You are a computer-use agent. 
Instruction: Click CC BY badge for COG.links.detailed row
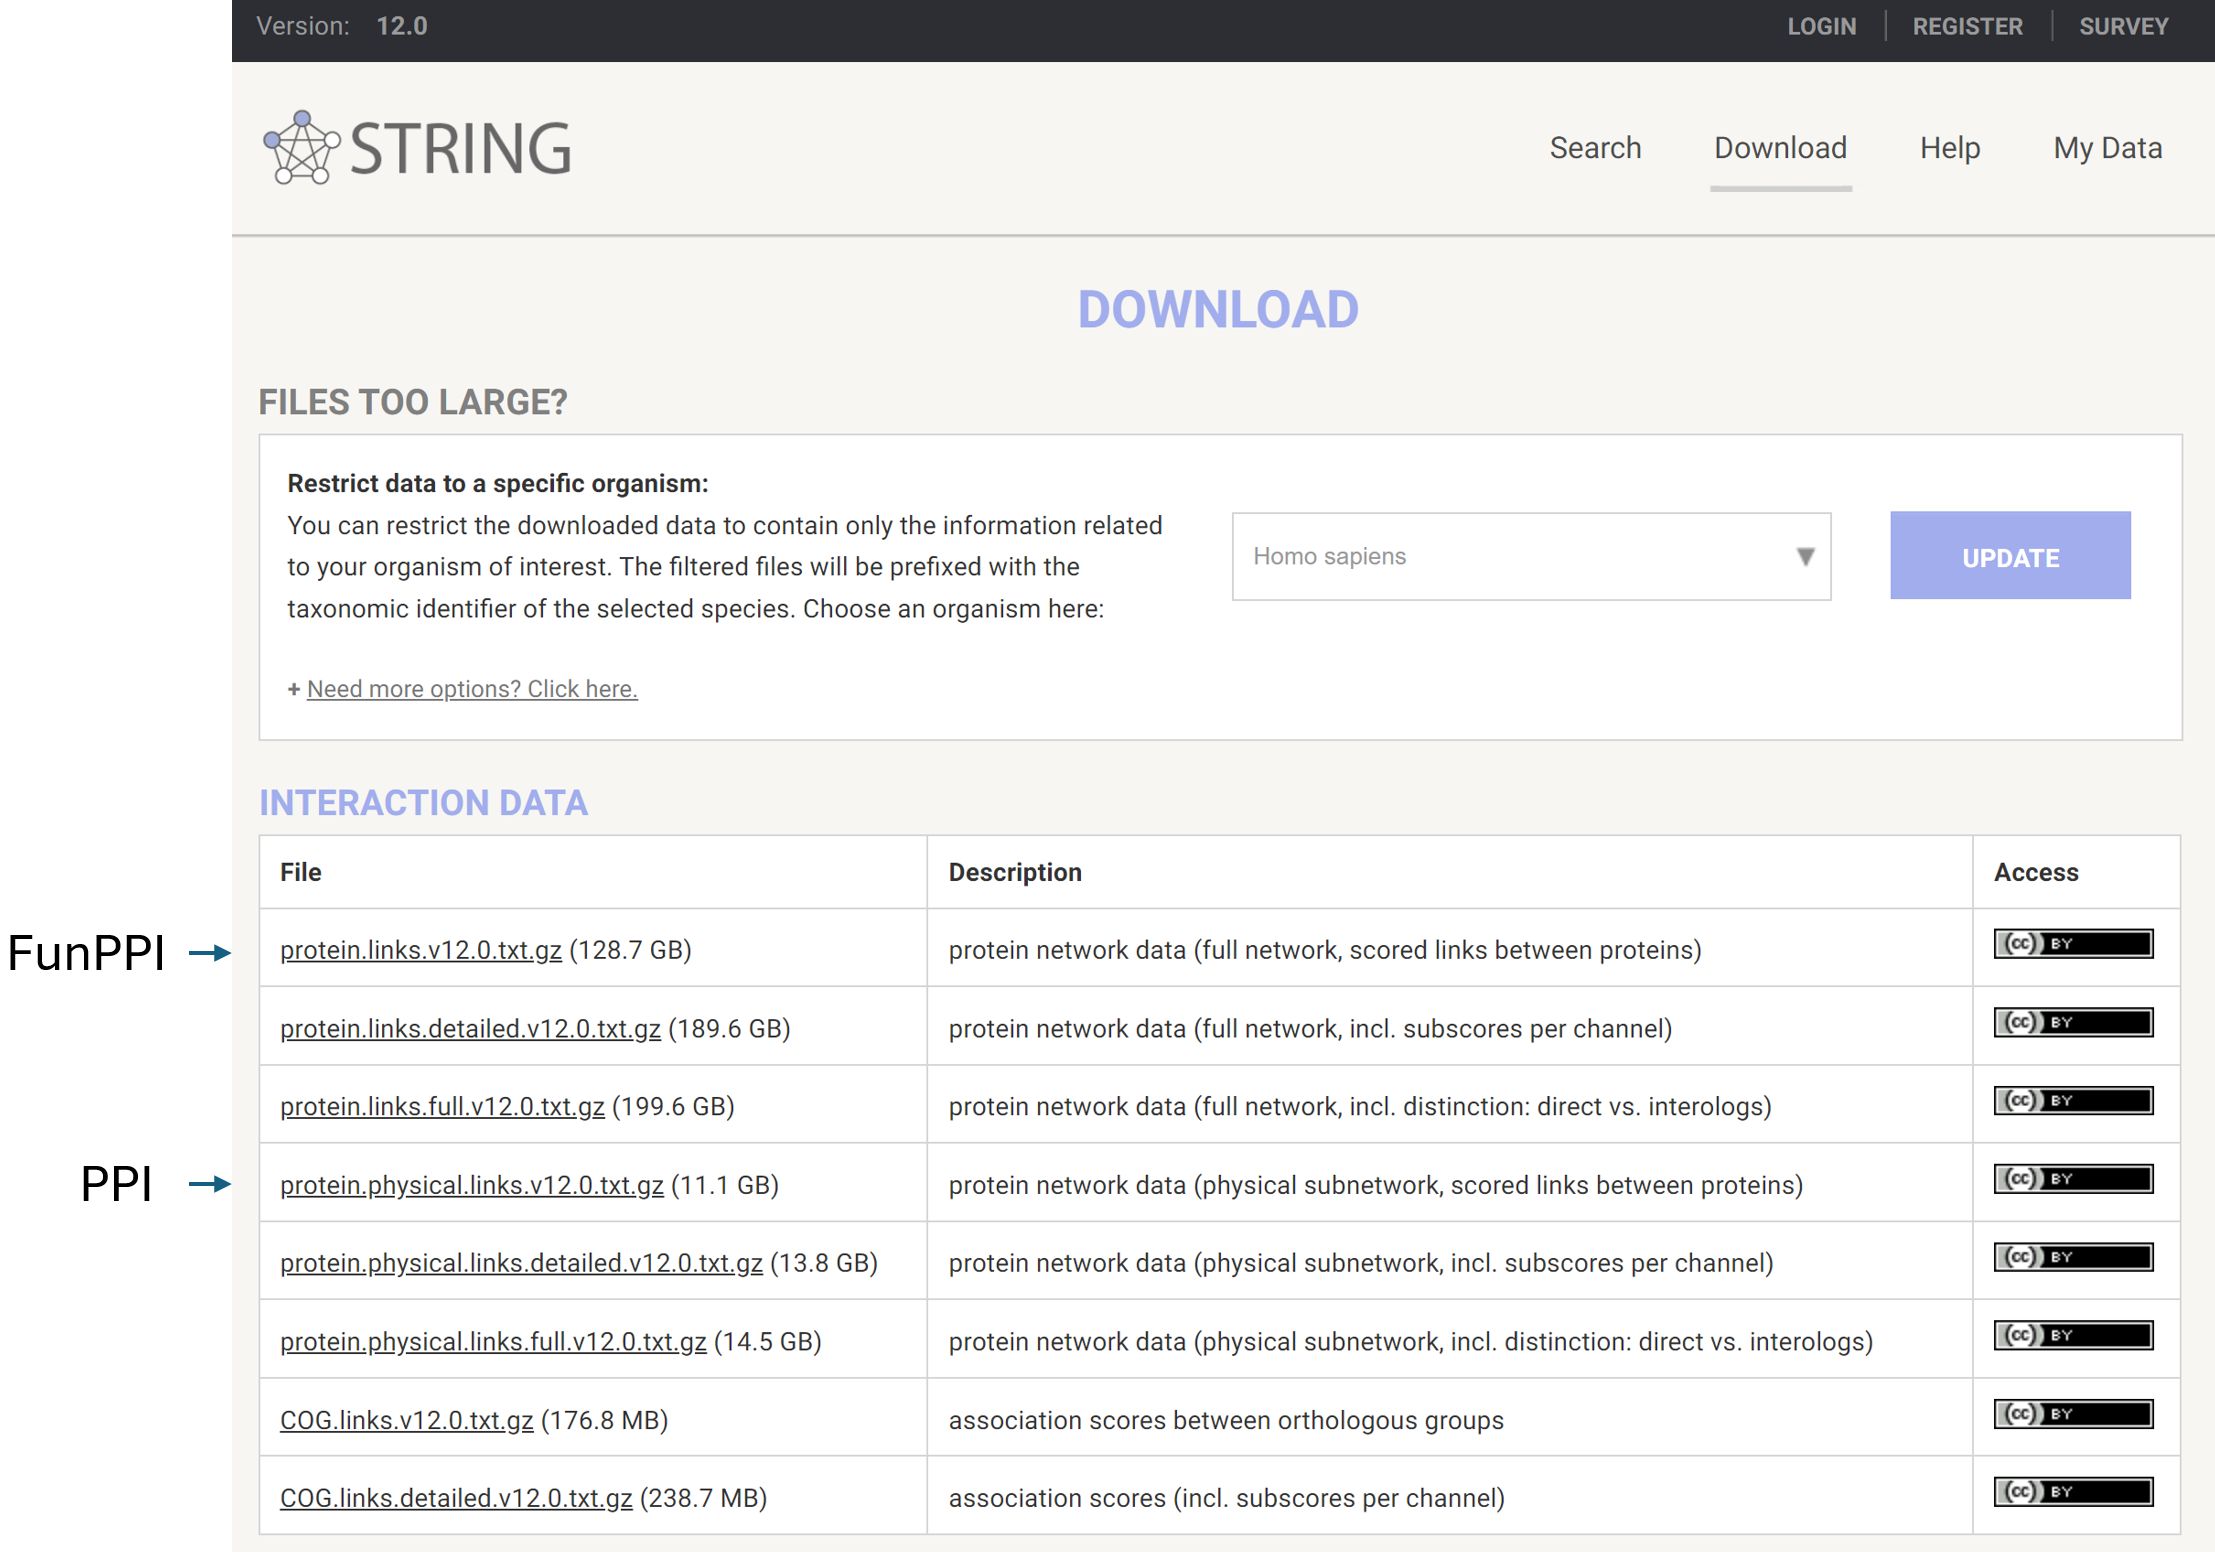[2072, 1492]
